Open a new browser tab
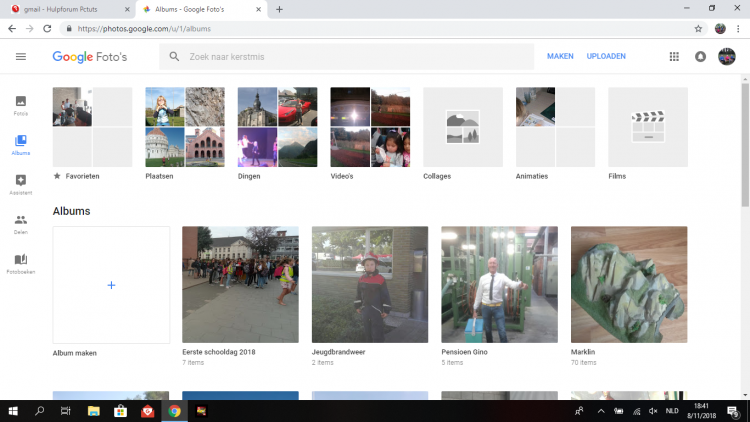The image size is (750, 422). (279, 9)
